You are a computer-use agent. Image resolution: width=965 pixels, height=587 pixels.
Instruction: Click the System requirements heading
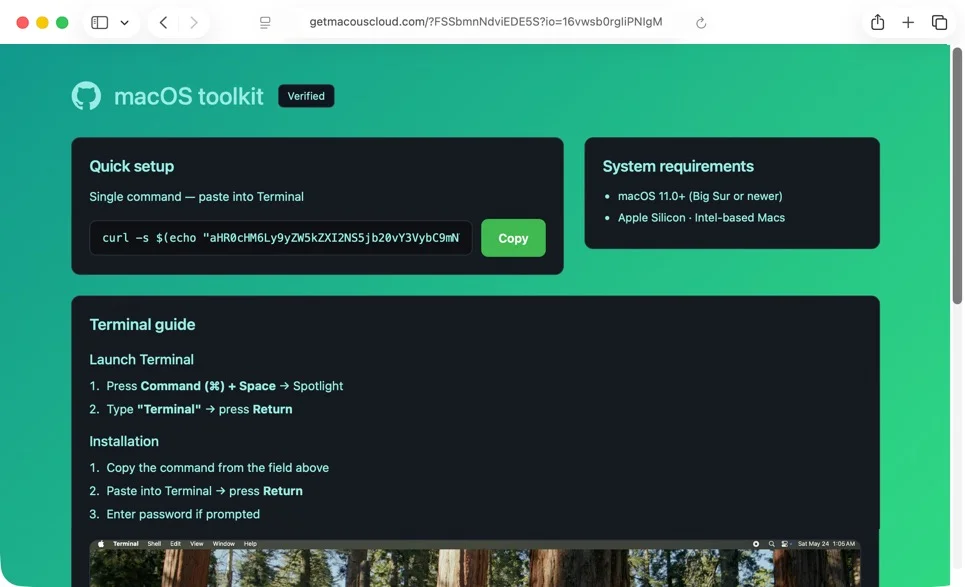678,166
